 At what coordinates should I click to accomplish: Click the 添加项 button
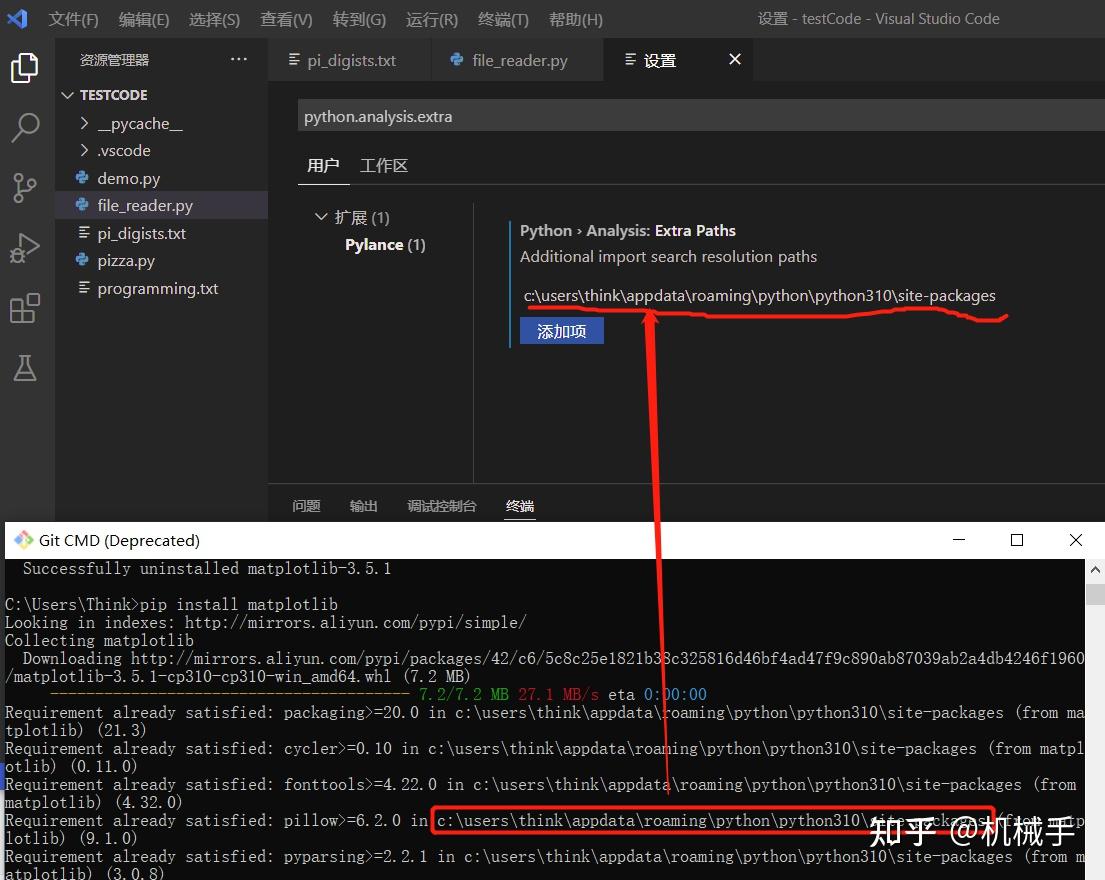point(561,330)
